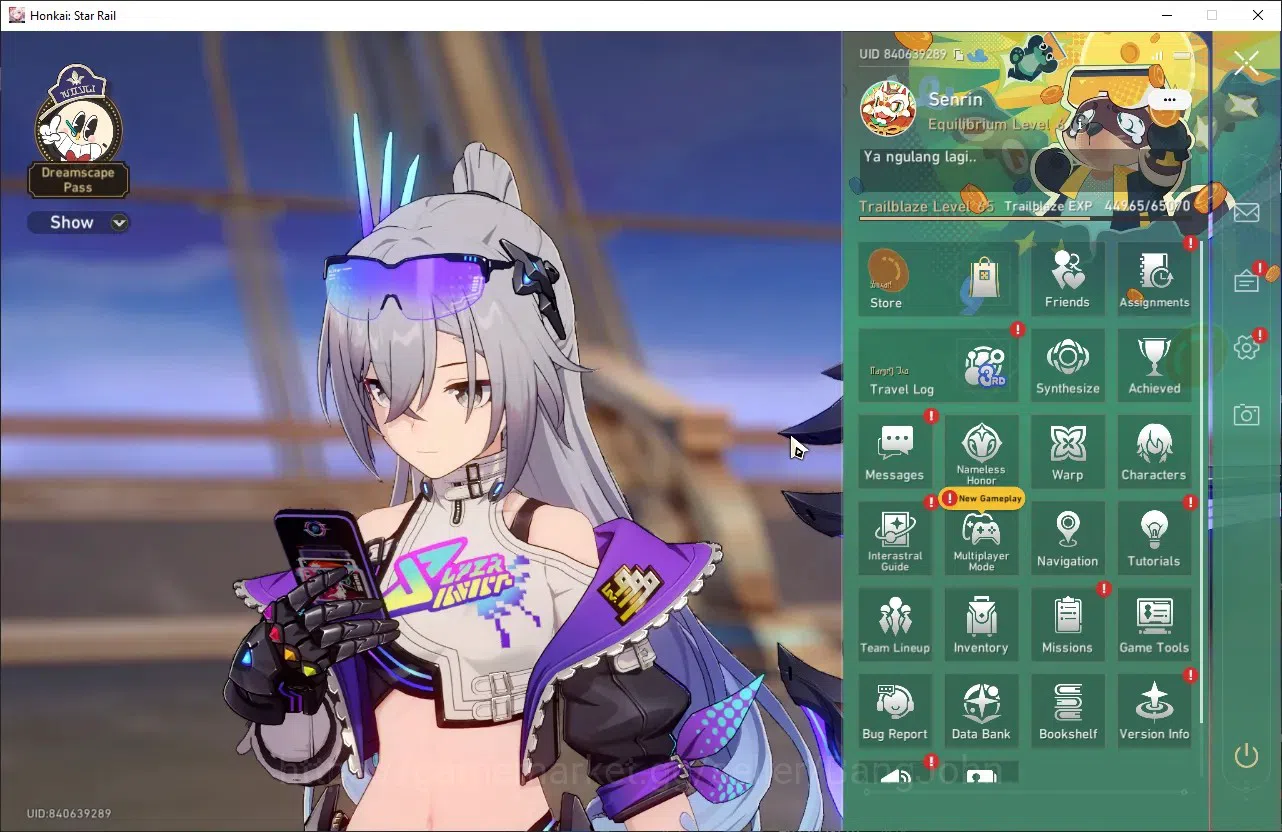1282x832 pixels.
Task: Click the EXP value "44965/65070"
Action: pos(1147,206)
